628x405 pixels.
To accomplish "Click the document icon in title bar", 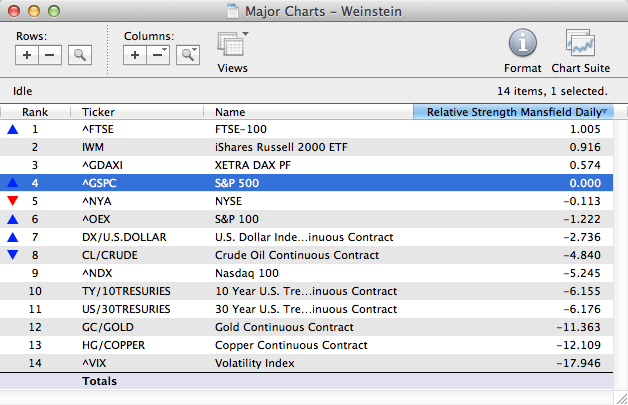I will click(234, 10).
